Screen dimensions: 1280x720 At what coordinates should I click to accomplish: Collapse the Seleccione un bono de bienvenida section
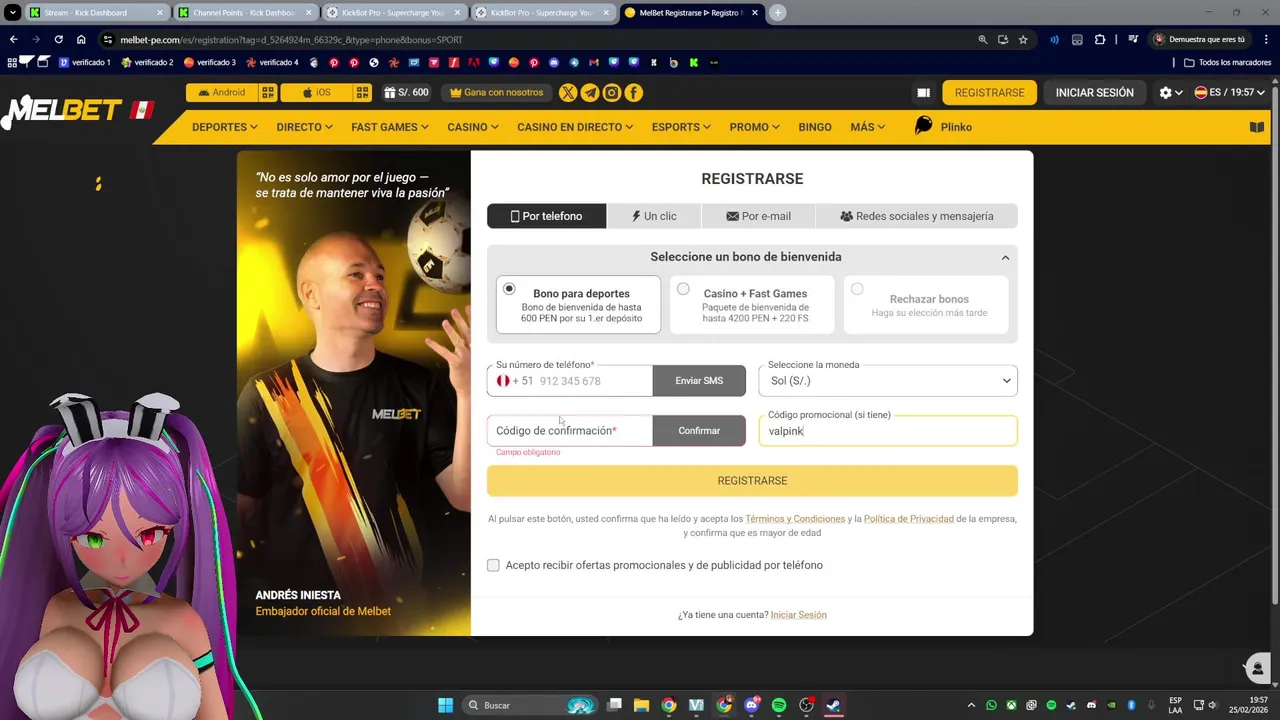click(1005, 257)
